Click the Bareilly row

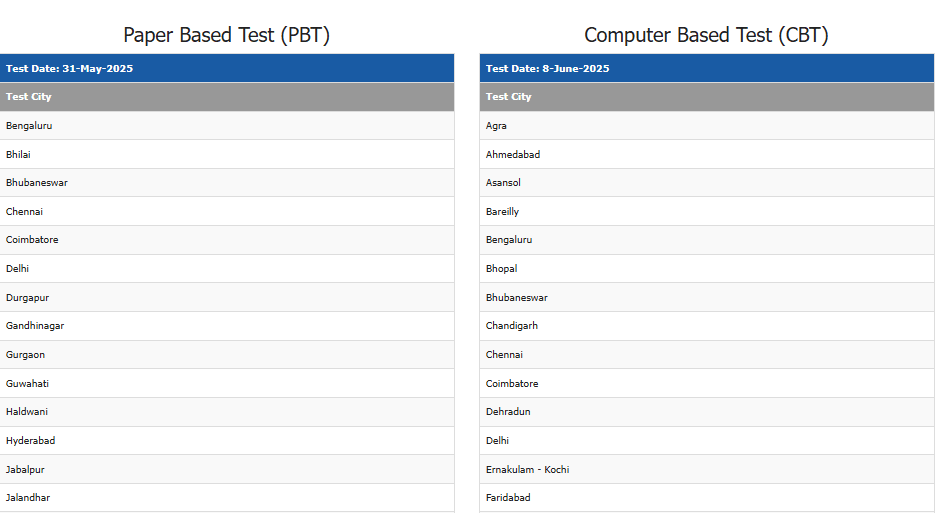coord(707,211)
